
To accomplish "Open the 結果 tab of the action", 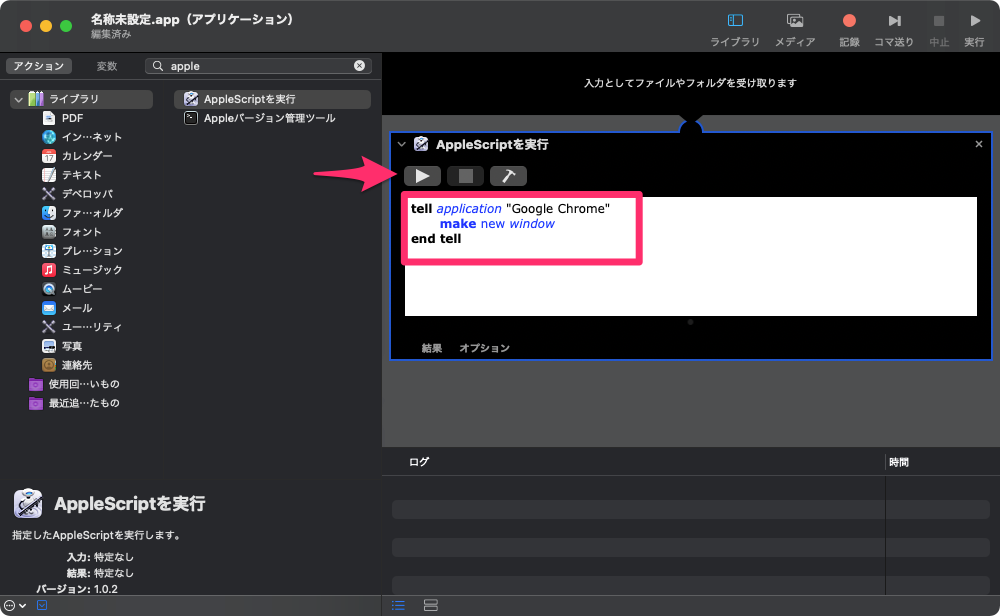I will click(x=432, y=348).
